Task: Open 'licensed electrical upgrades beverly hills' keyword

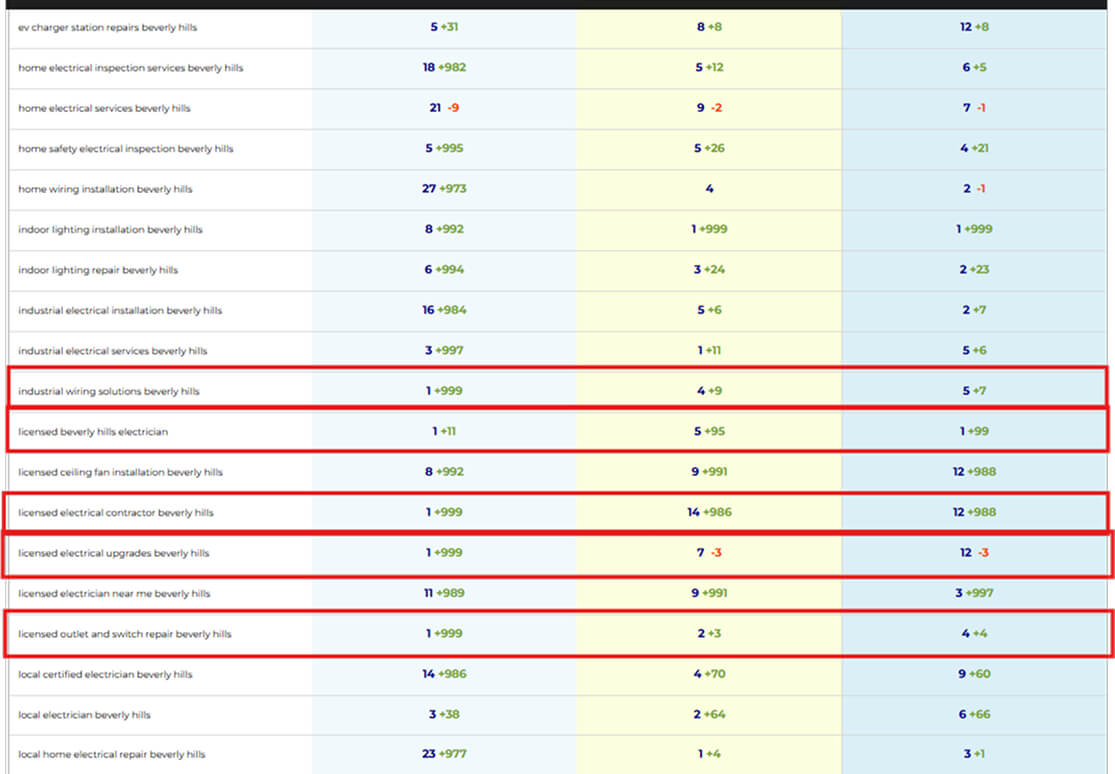Action: (113, 553)
